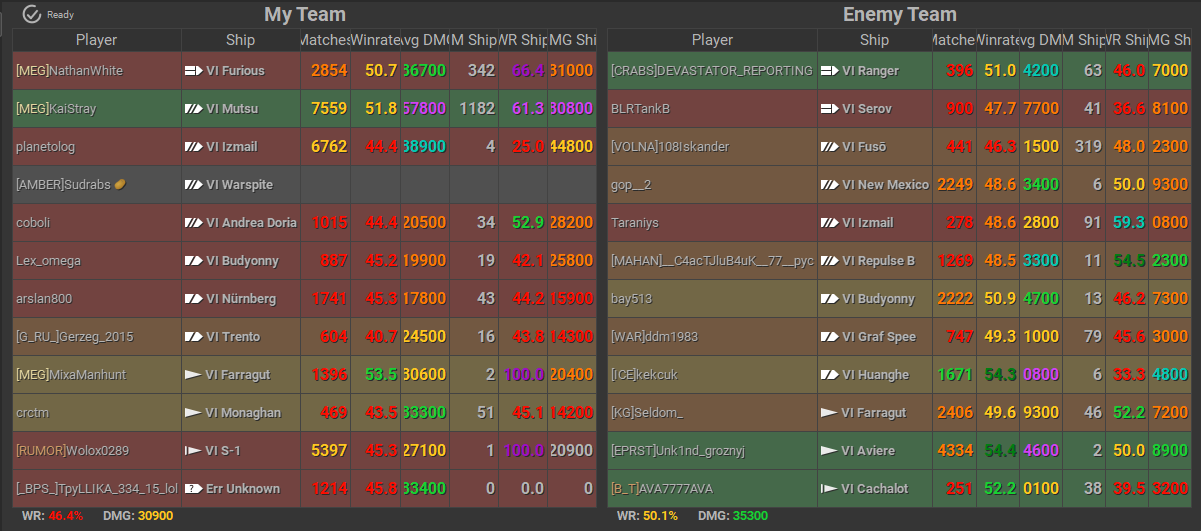Click Enemy Team Ship column header
1201x531 pixels.
tap(874, 41)
